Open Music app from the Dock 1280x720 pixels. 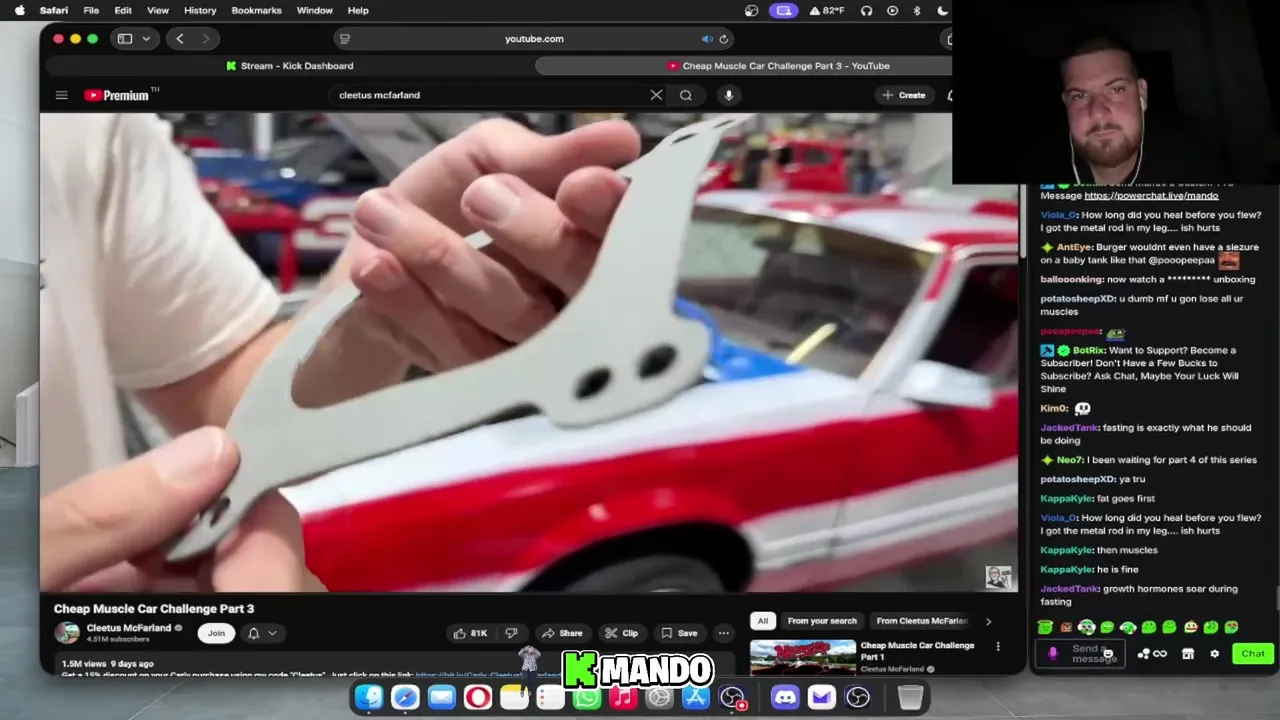pyautogui.click(x=623, y=697)
